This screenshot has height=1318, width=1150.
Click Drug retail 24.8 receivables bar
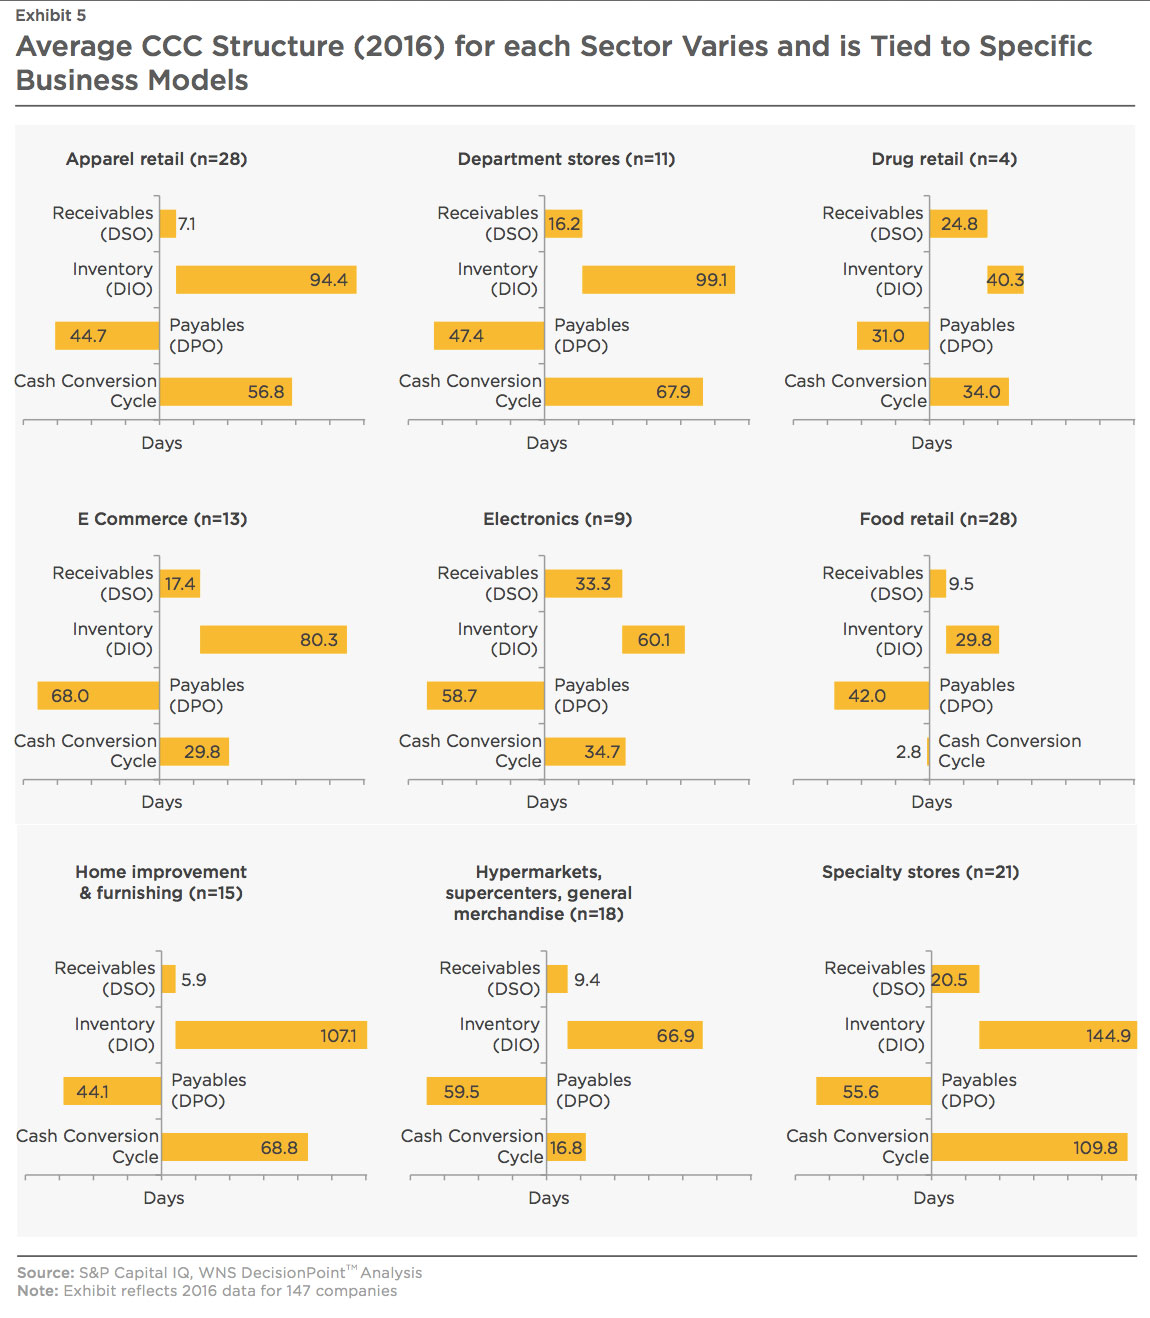click(x=959, y=224)
